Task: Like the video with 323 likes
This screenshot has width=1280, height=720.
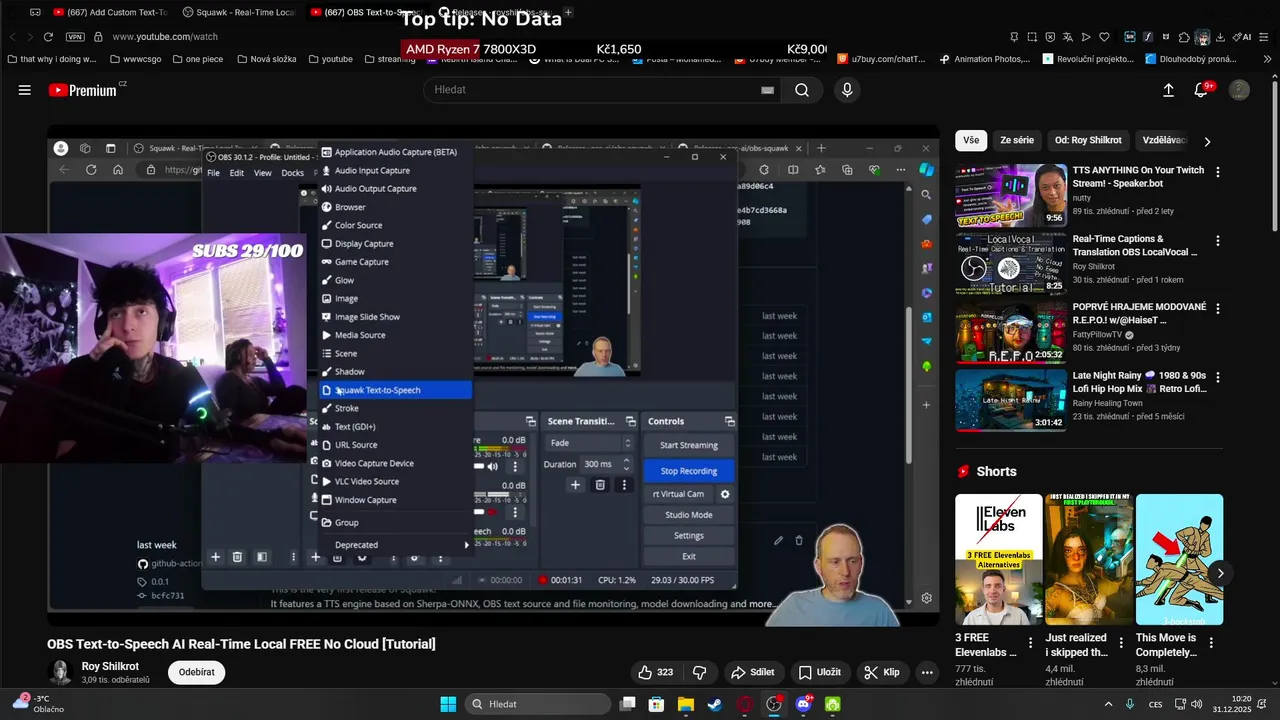Action: [x=656, y=673]
